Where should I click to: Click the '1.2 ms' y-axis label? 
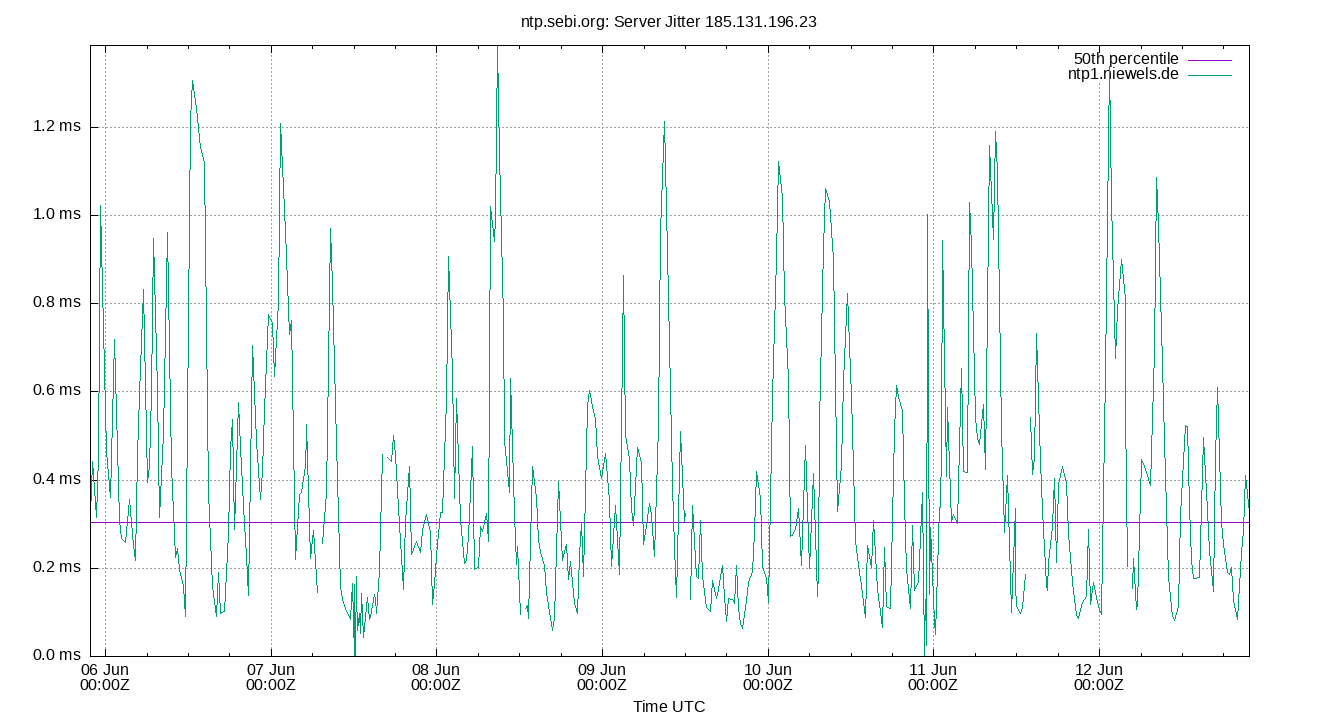coord(57,127)
